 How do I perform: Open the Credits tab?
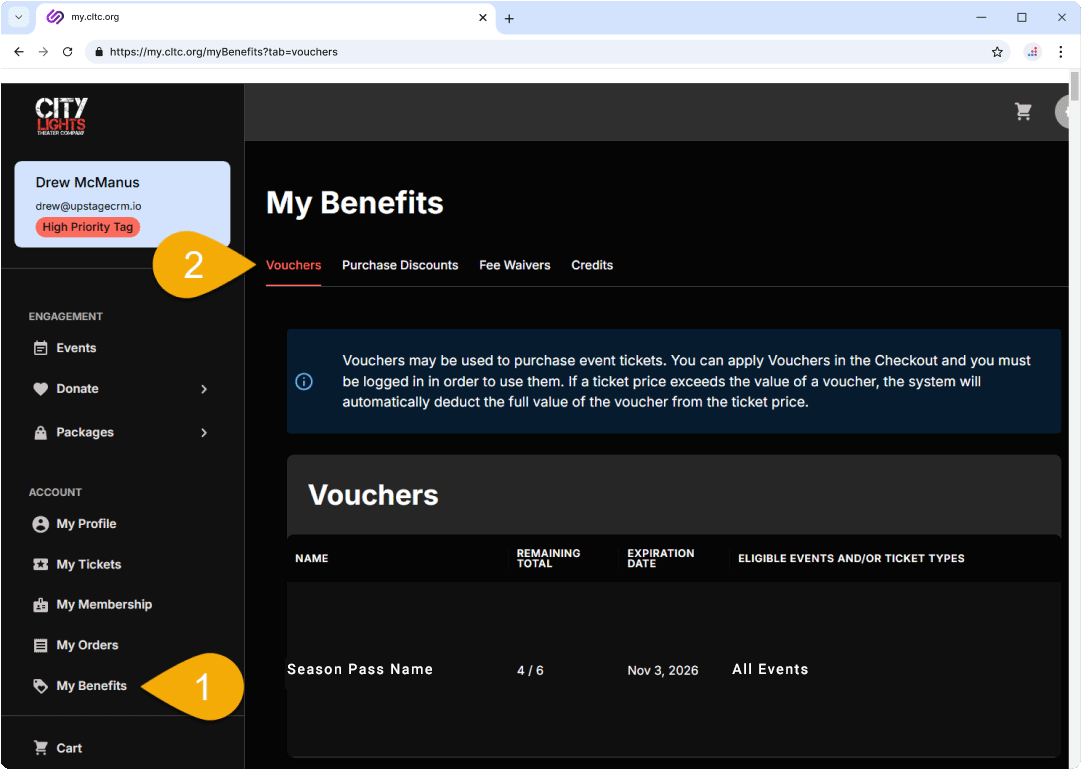[592, 265]
